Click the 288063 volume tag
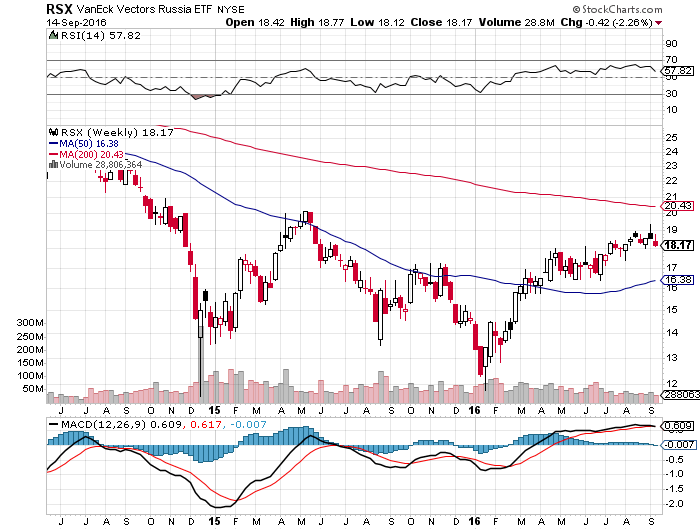The image size is (700, 530). (x=681, y=395)
